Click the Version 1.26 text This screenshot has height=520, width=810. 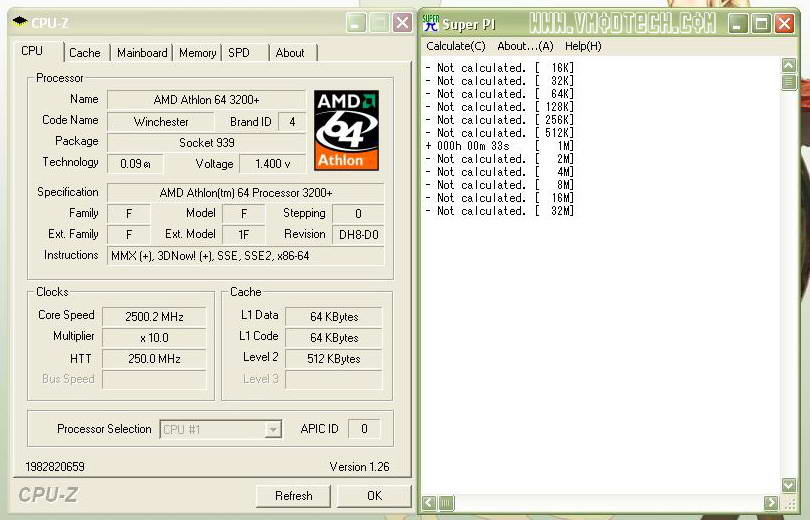pos(360,467)
